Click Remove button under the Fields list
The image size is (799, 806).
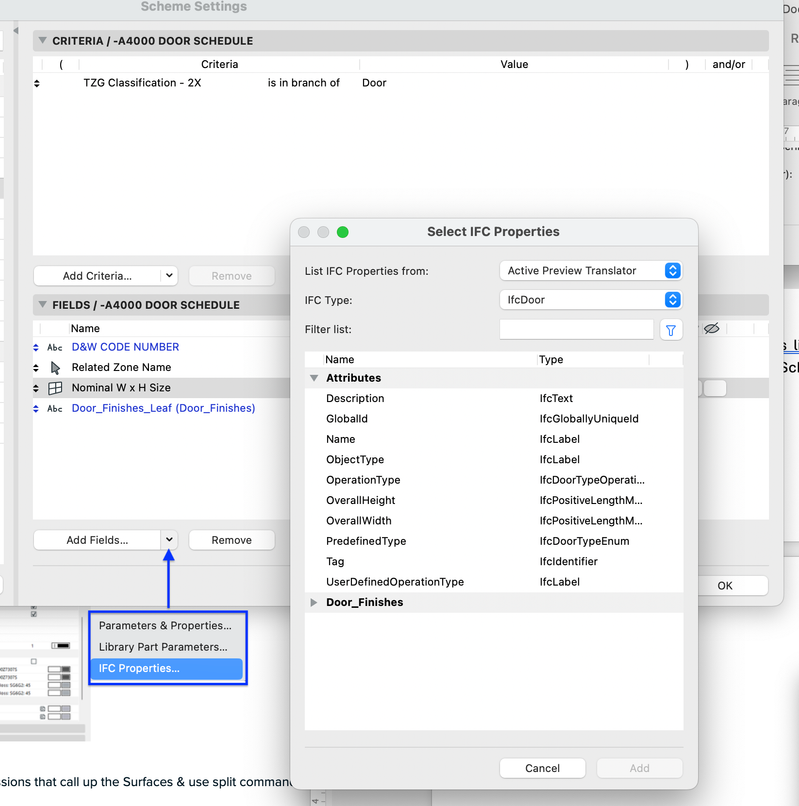coord(231,540)
